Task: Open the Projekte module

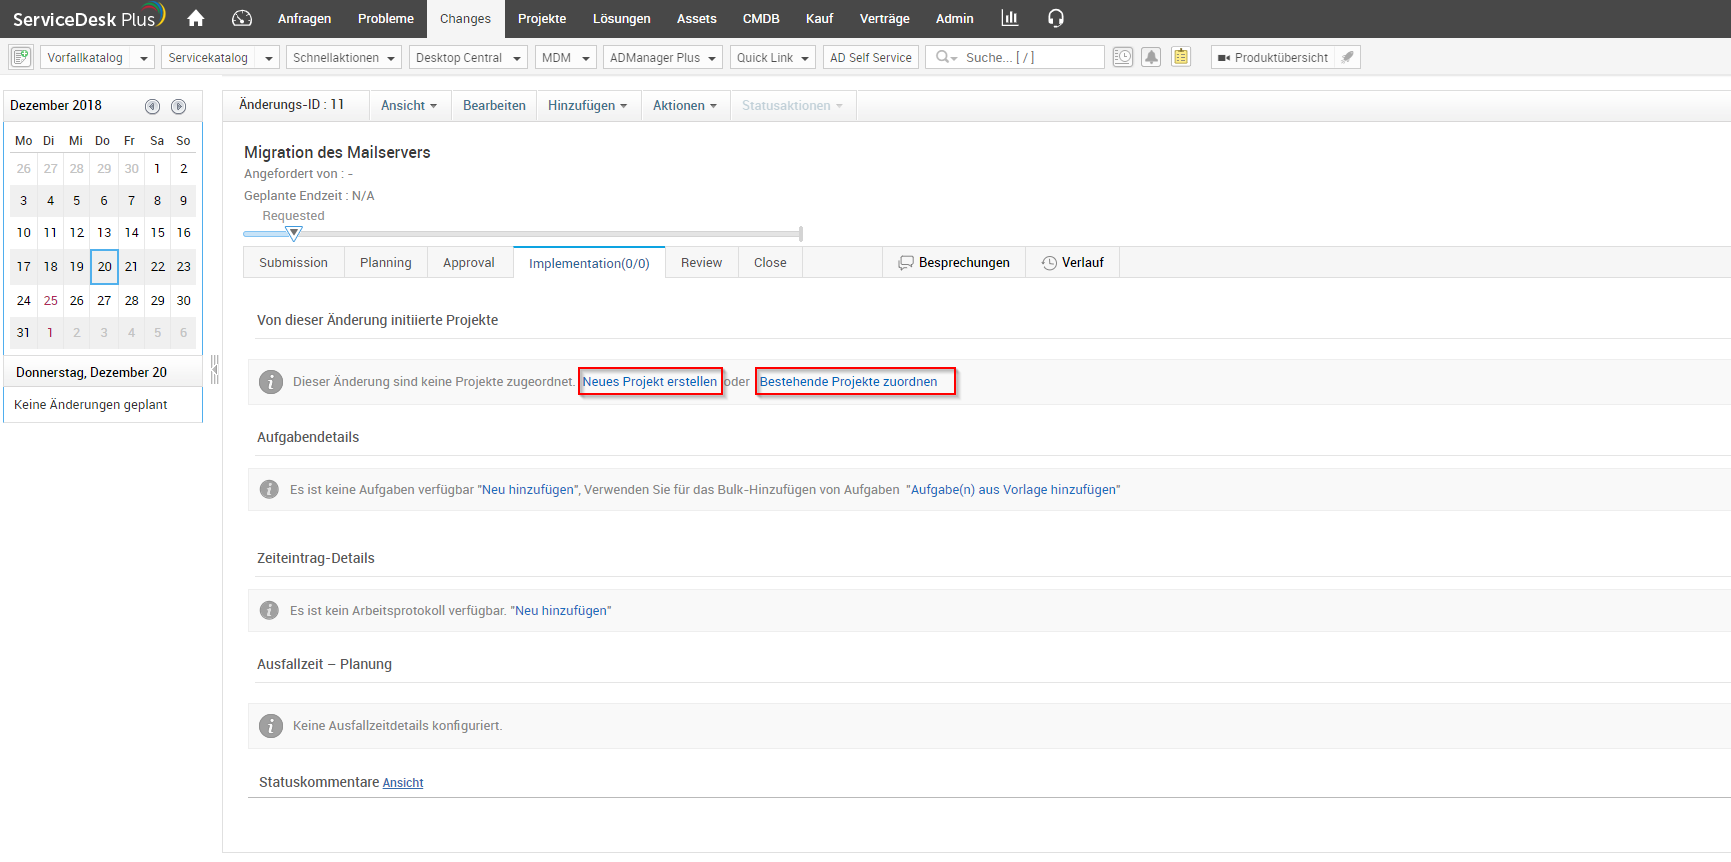Action: coord(542,18)
